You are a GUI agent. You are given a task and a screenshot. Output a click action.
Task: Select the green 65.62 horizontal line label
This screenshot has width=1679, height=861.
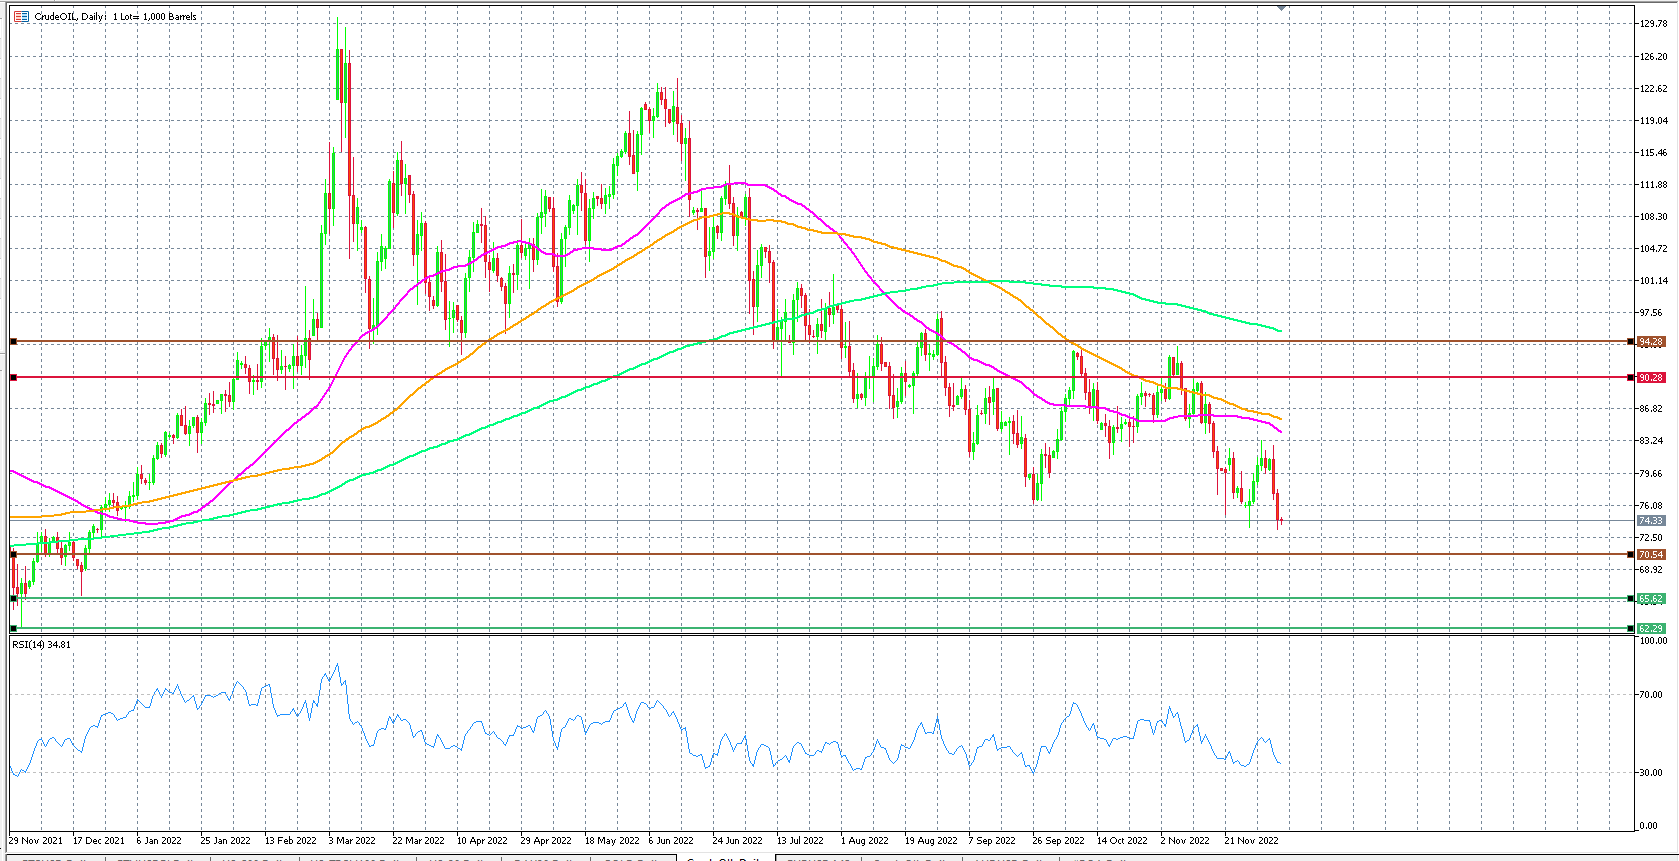(x=1651, y=599)
